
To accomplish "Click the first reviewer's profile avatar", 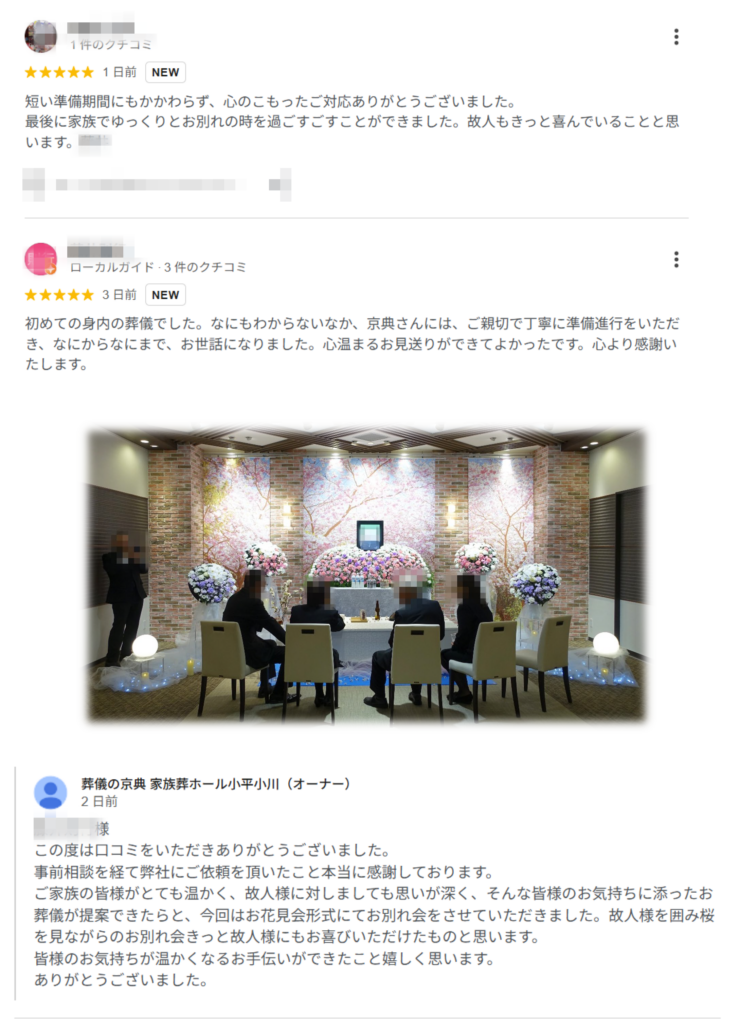I will click(40, 36).
